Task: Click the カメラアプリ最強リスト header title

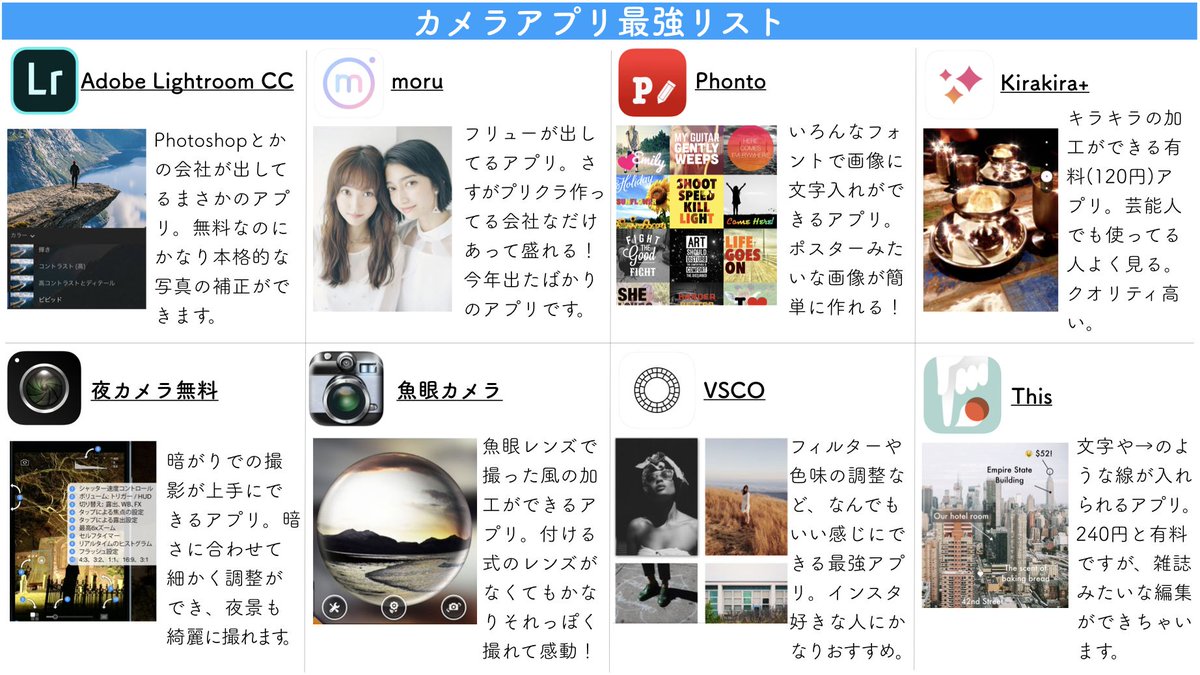Action: coord(599,21)
